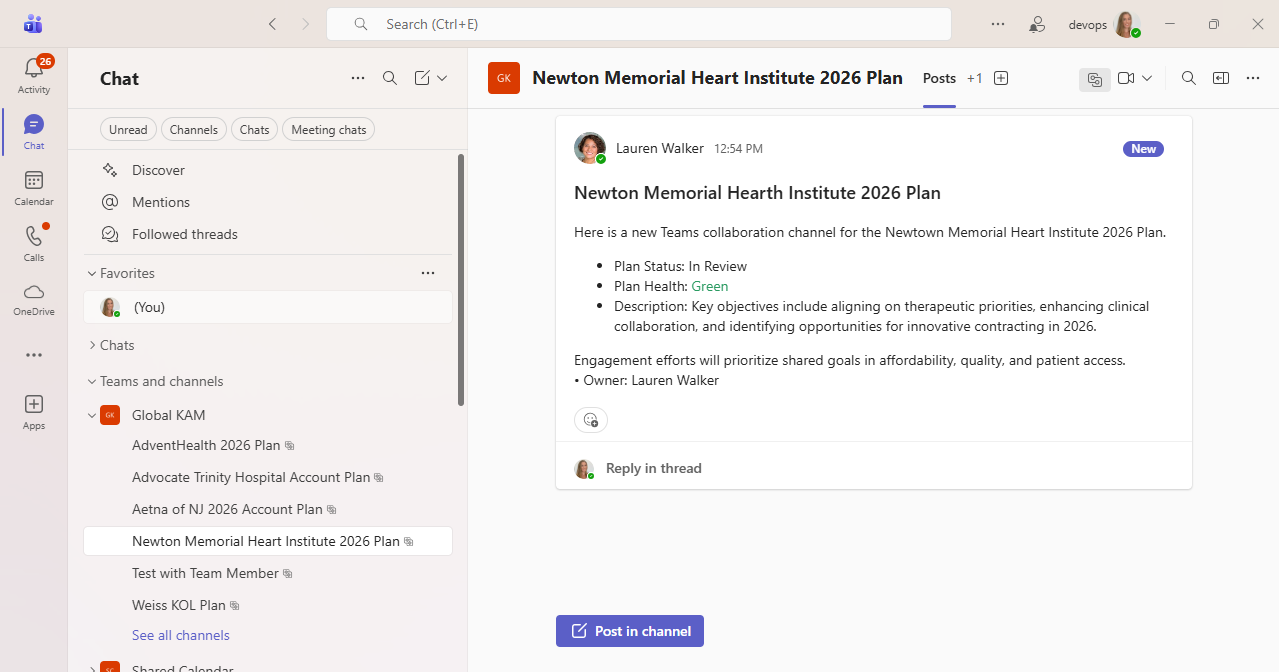Open the See all channels link
This screenshot has width=1279, height=672.
[181, 635]
